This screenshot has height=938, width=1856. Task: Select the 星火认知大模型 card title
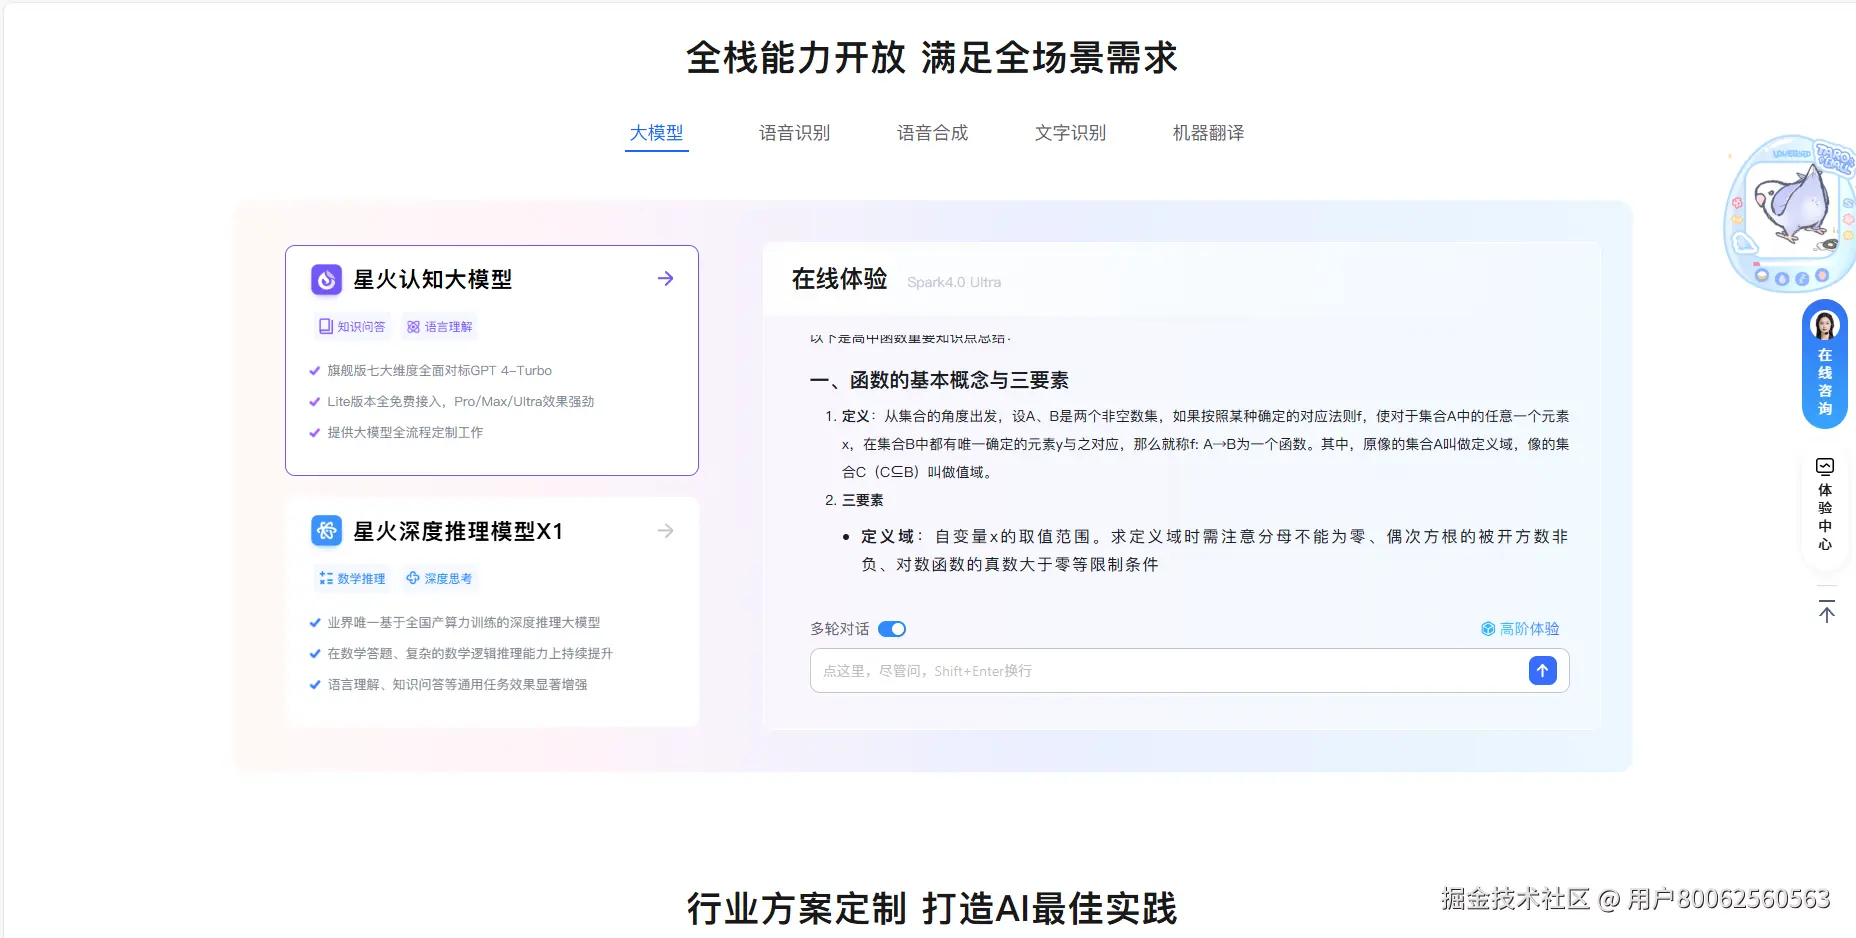point(433,279)
